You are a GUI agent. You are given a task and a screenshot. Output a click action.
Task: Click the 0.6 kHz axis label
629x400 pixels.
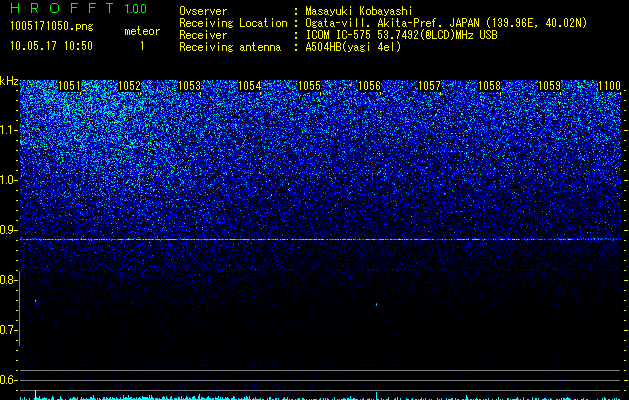8,380
